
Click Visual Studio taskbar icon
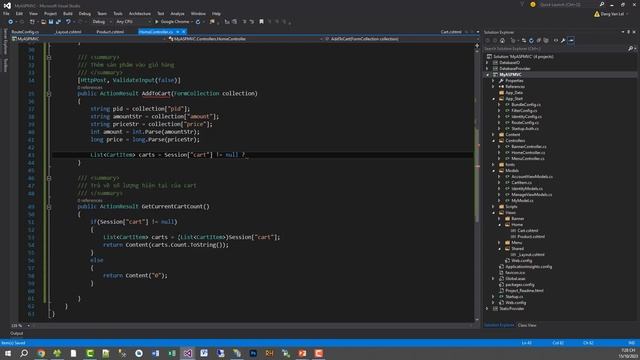(188, 353)
